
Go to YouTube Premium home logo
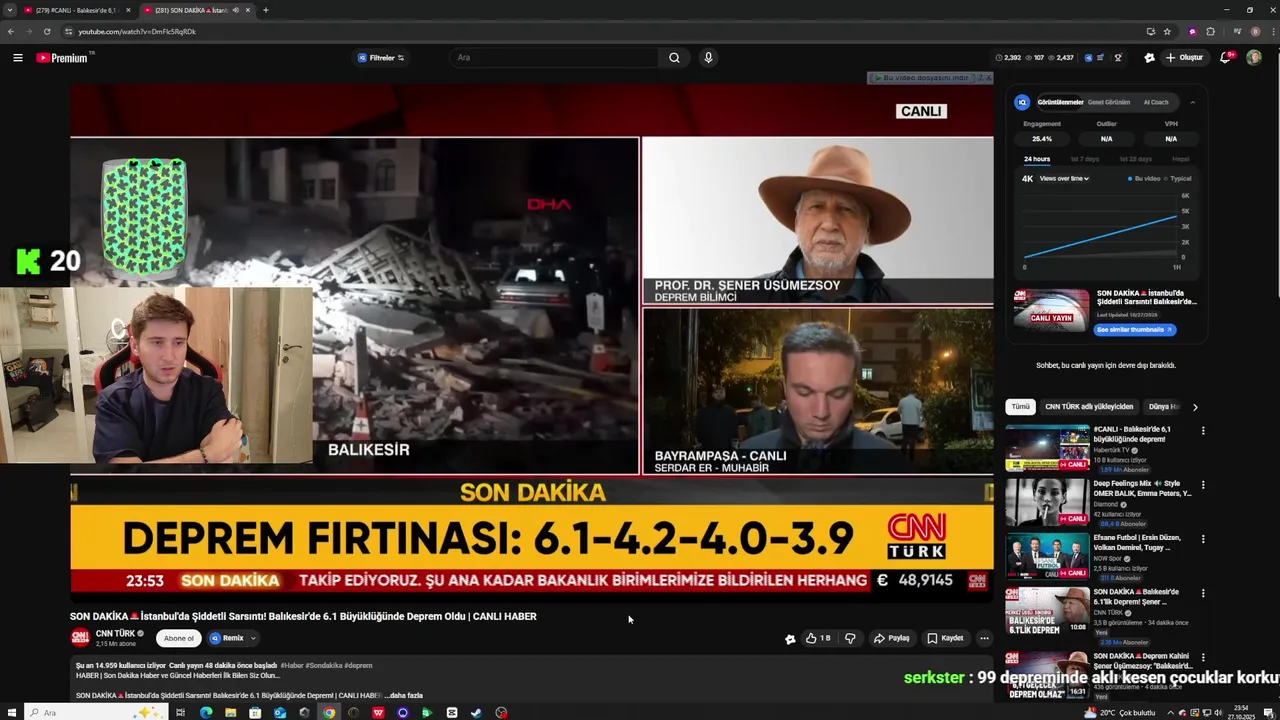(63, 58)
